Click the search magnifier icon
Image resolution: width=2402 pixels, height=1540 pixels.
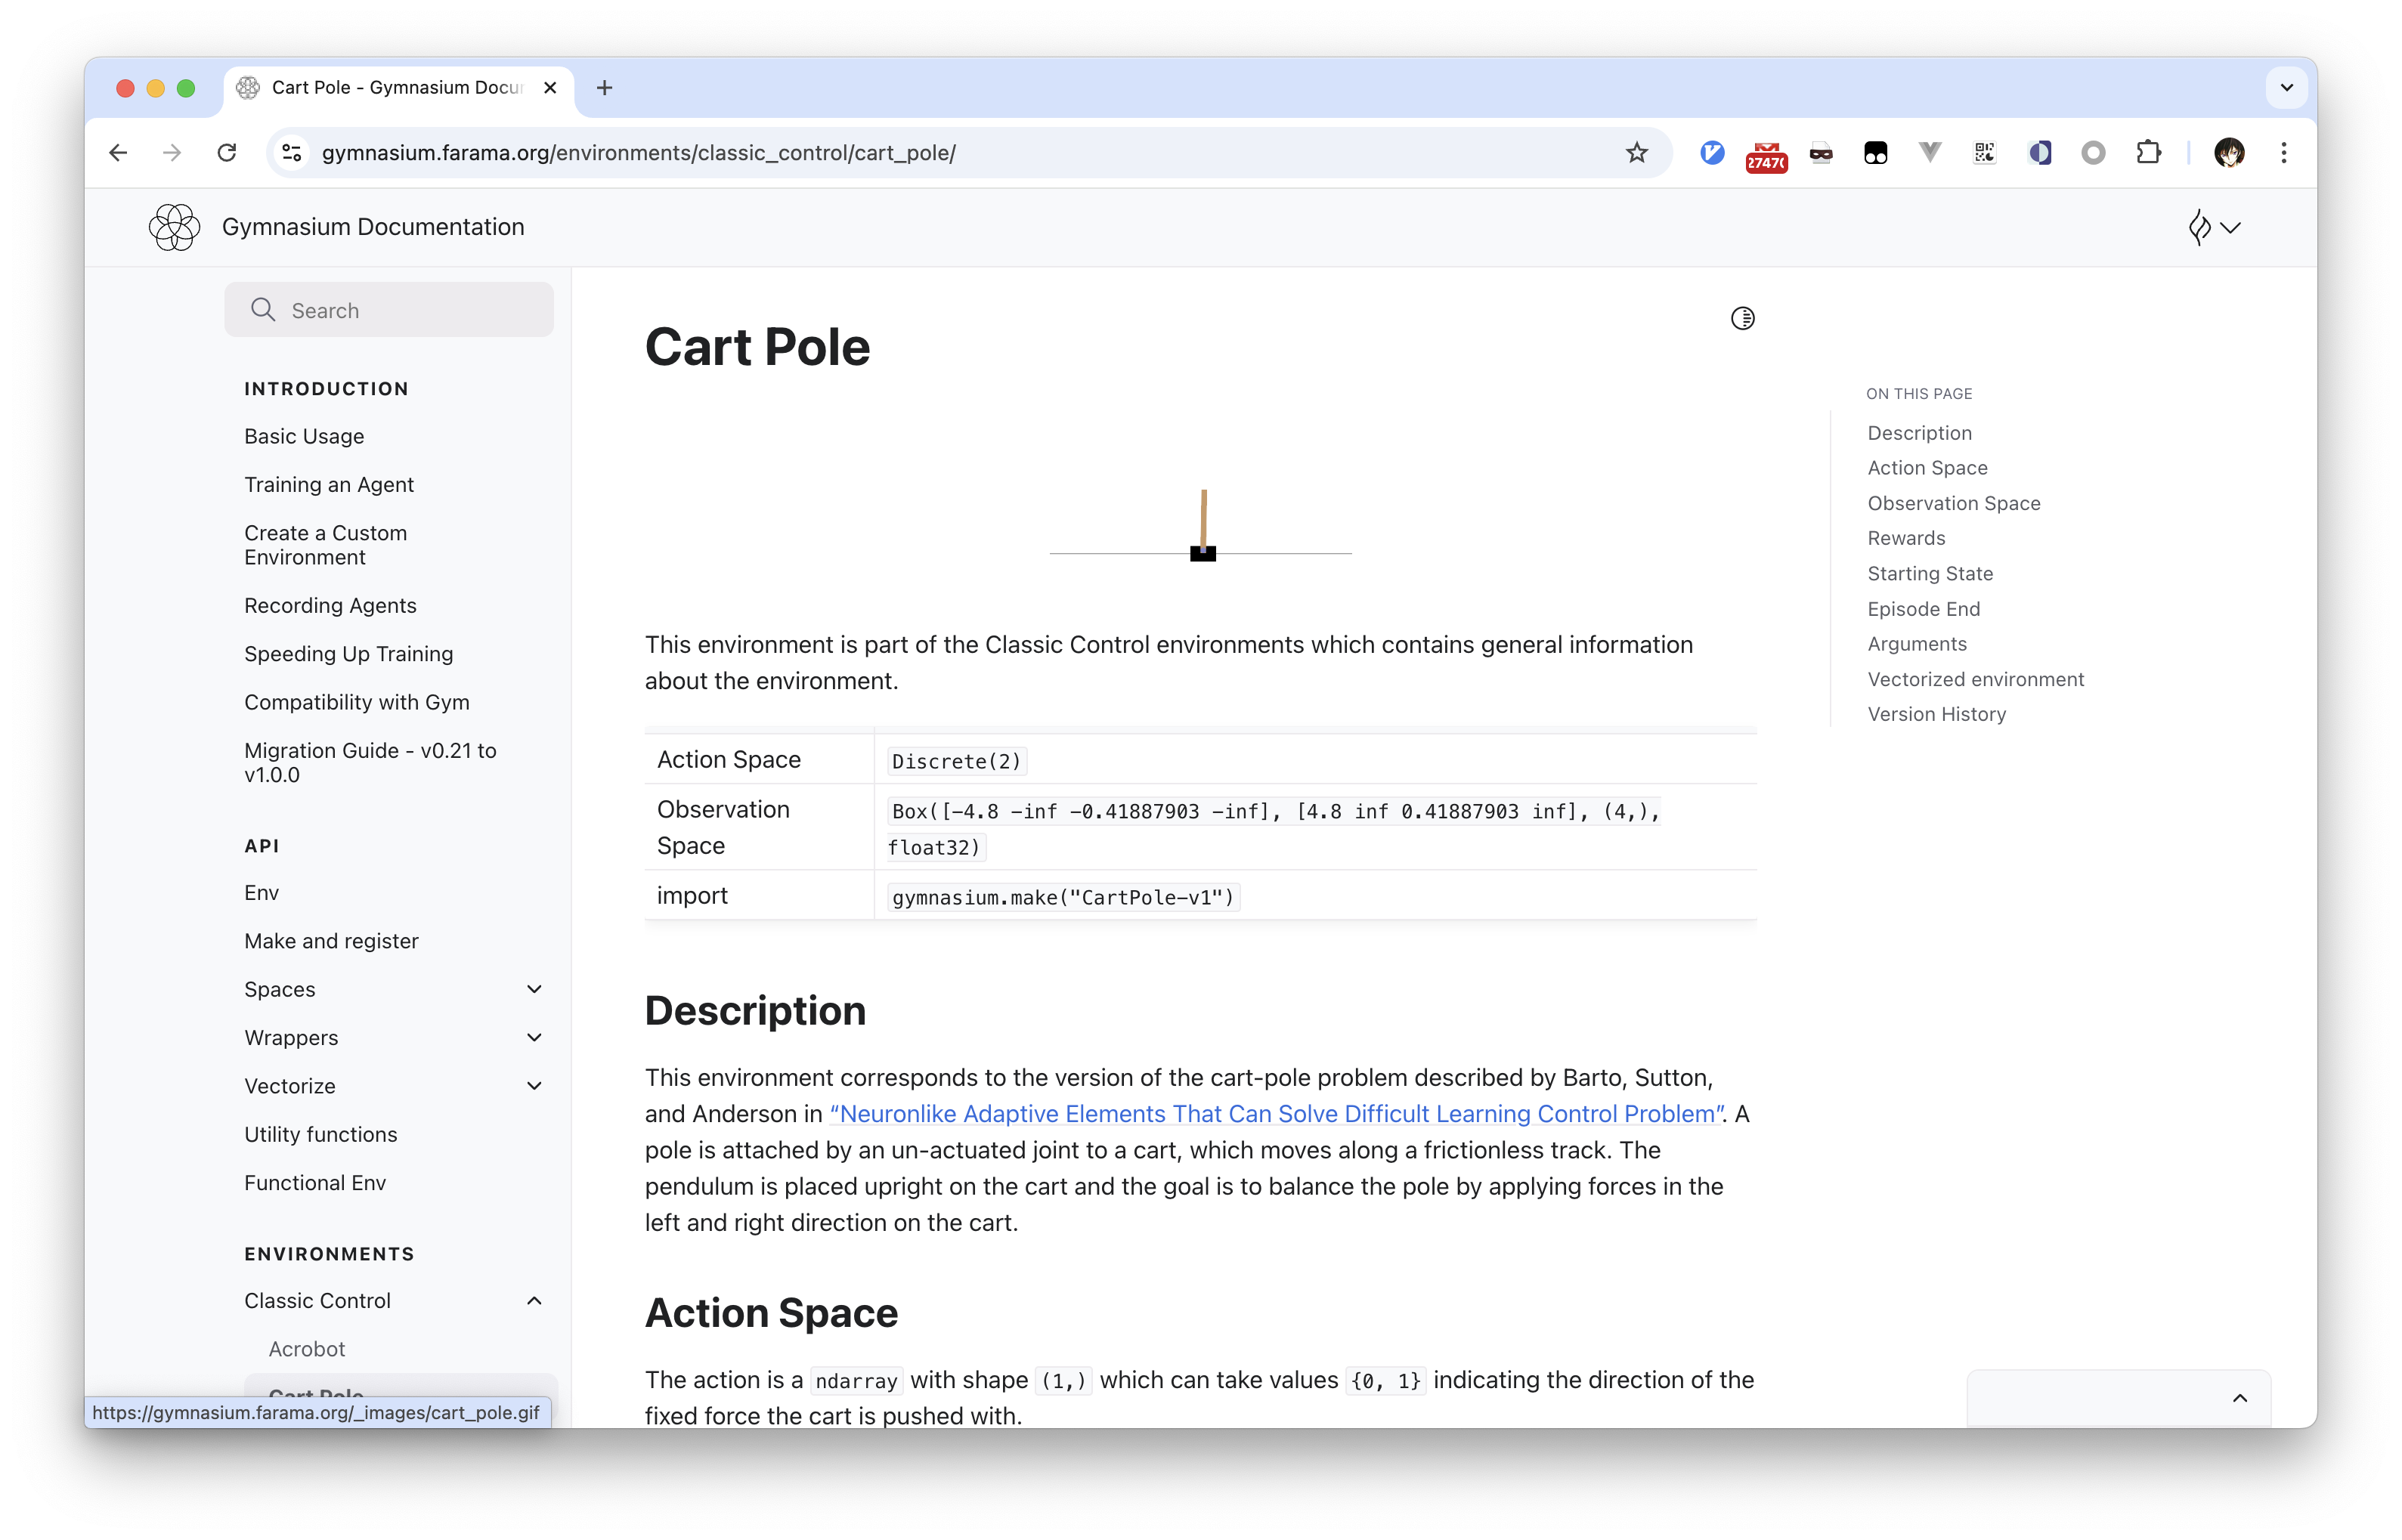(x=263, y=310)
